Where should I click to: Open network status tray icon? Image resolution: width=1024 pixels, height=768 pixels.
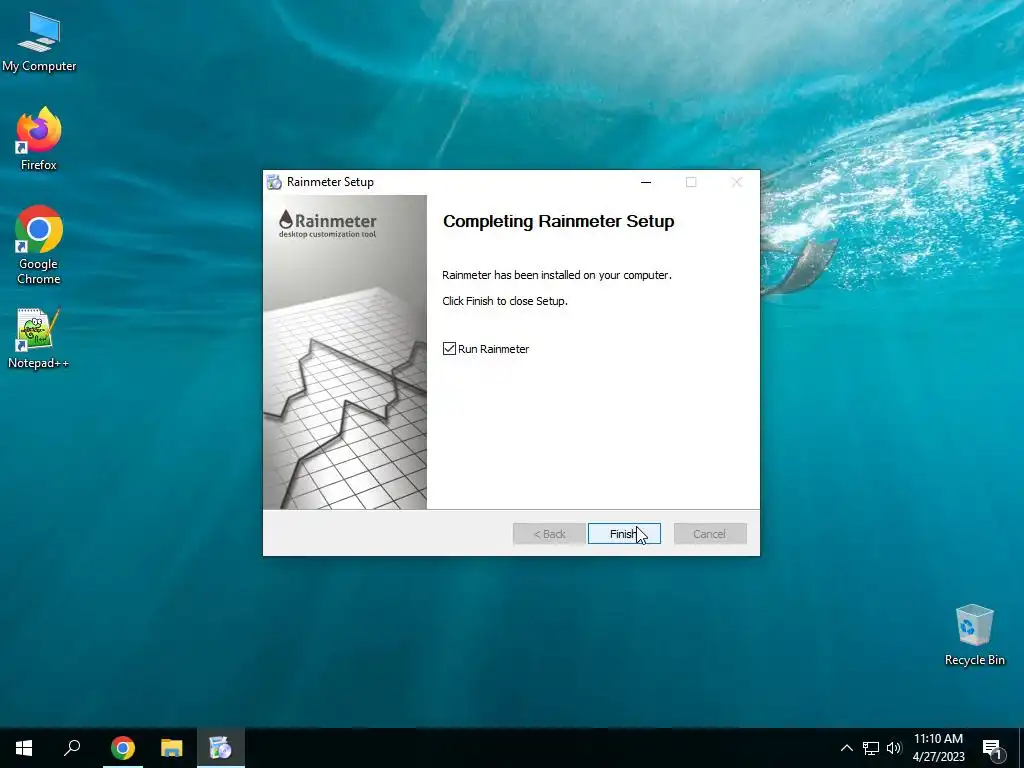click(x=871, y=748)
